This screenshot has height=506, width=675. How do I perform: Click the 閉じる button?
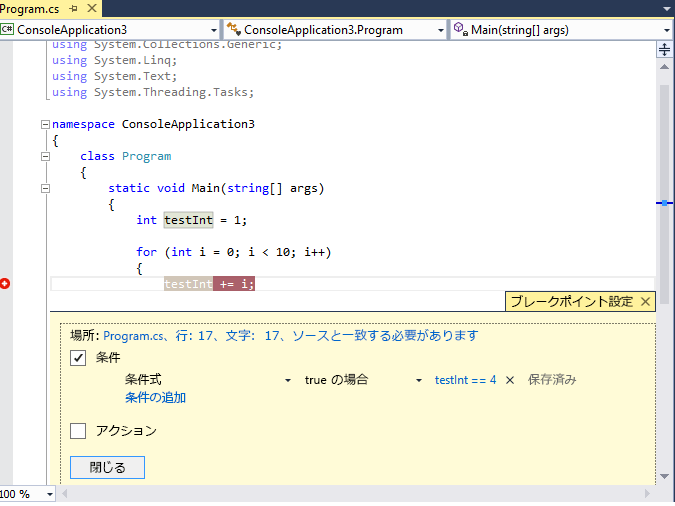point(107,467)
